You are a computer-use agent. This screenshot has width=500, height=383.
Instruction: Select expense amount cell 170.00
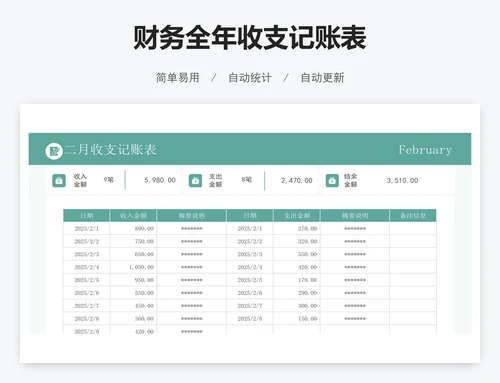[297, 280]
